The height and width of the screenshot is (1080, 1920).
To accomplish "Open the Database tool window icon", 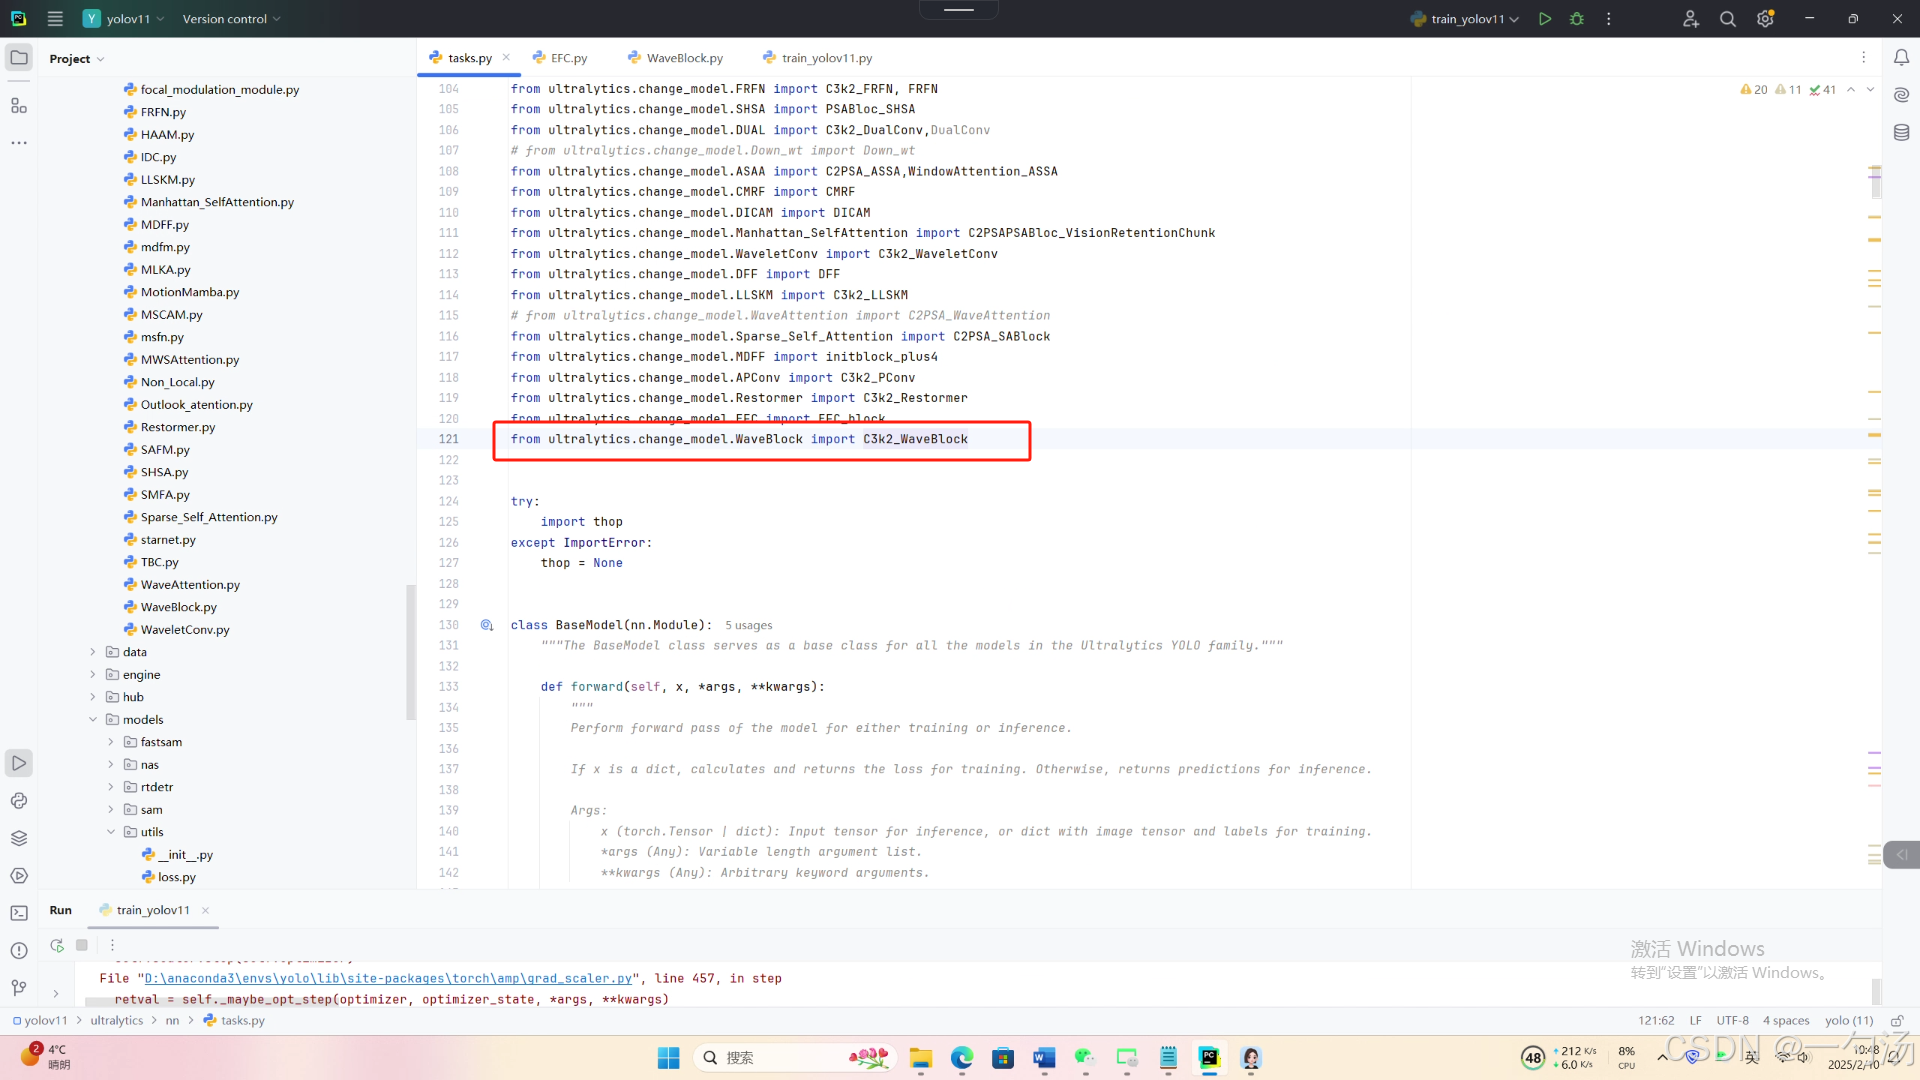I will point(1901,132).
